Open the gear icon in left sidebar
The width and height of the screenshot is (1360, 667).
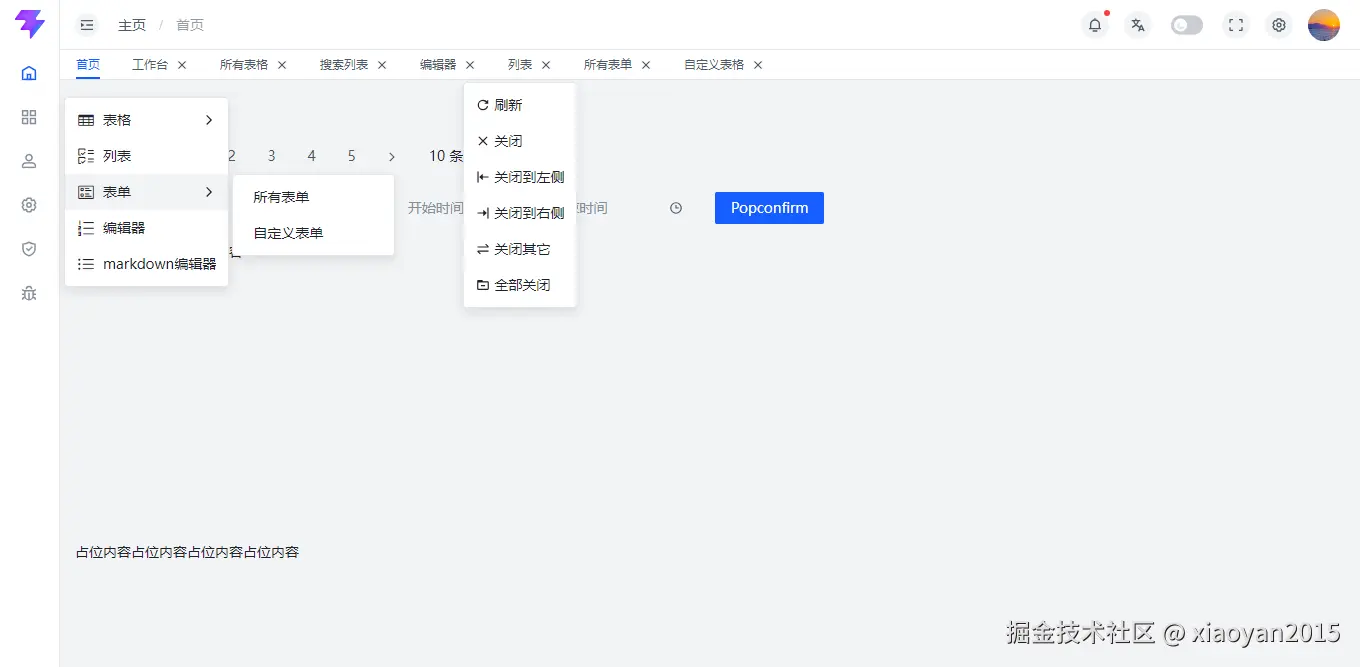point(29,205)
